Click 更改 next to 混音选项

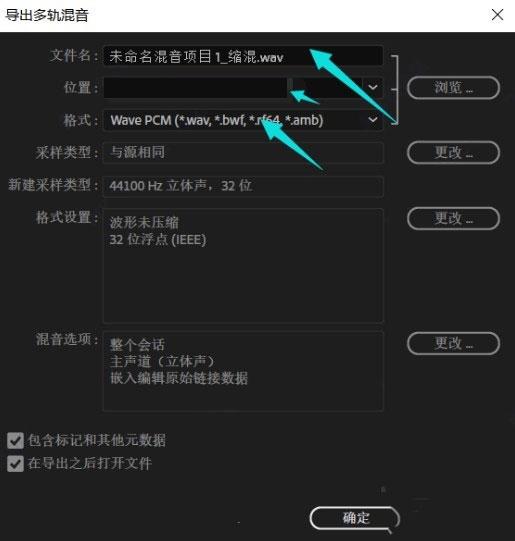tap(453, 343)
